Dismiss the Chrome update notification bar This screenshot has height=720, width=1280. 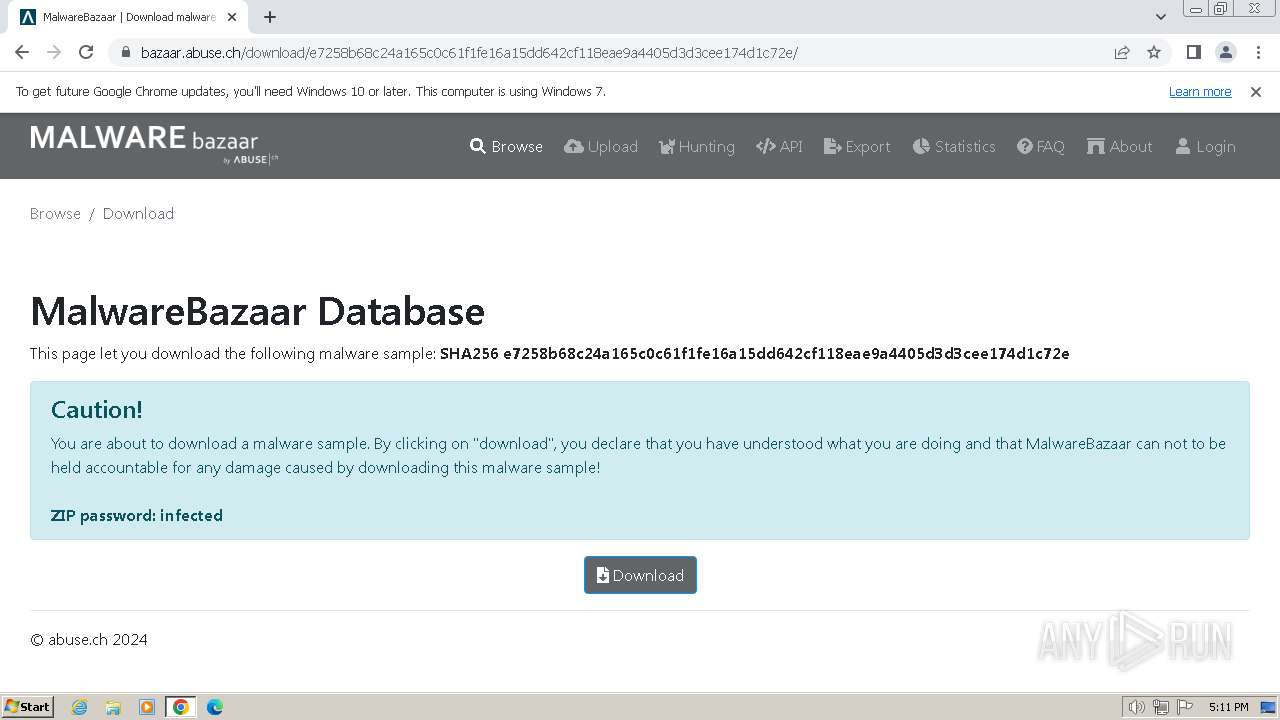coord(1256,91)
